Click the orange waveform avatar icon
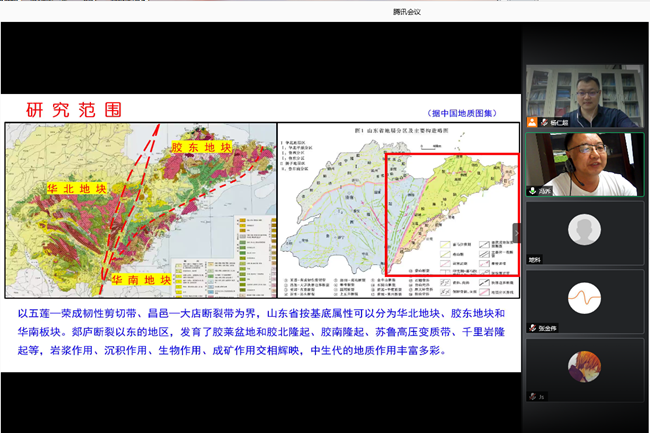650x433 pixels. 584,298
